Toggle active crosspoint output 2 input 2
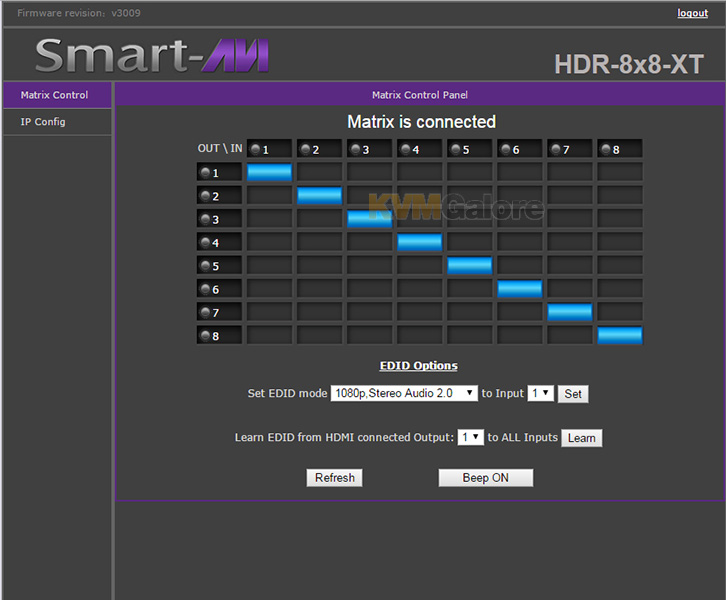726x600 pixels. [x=319, y=195]
